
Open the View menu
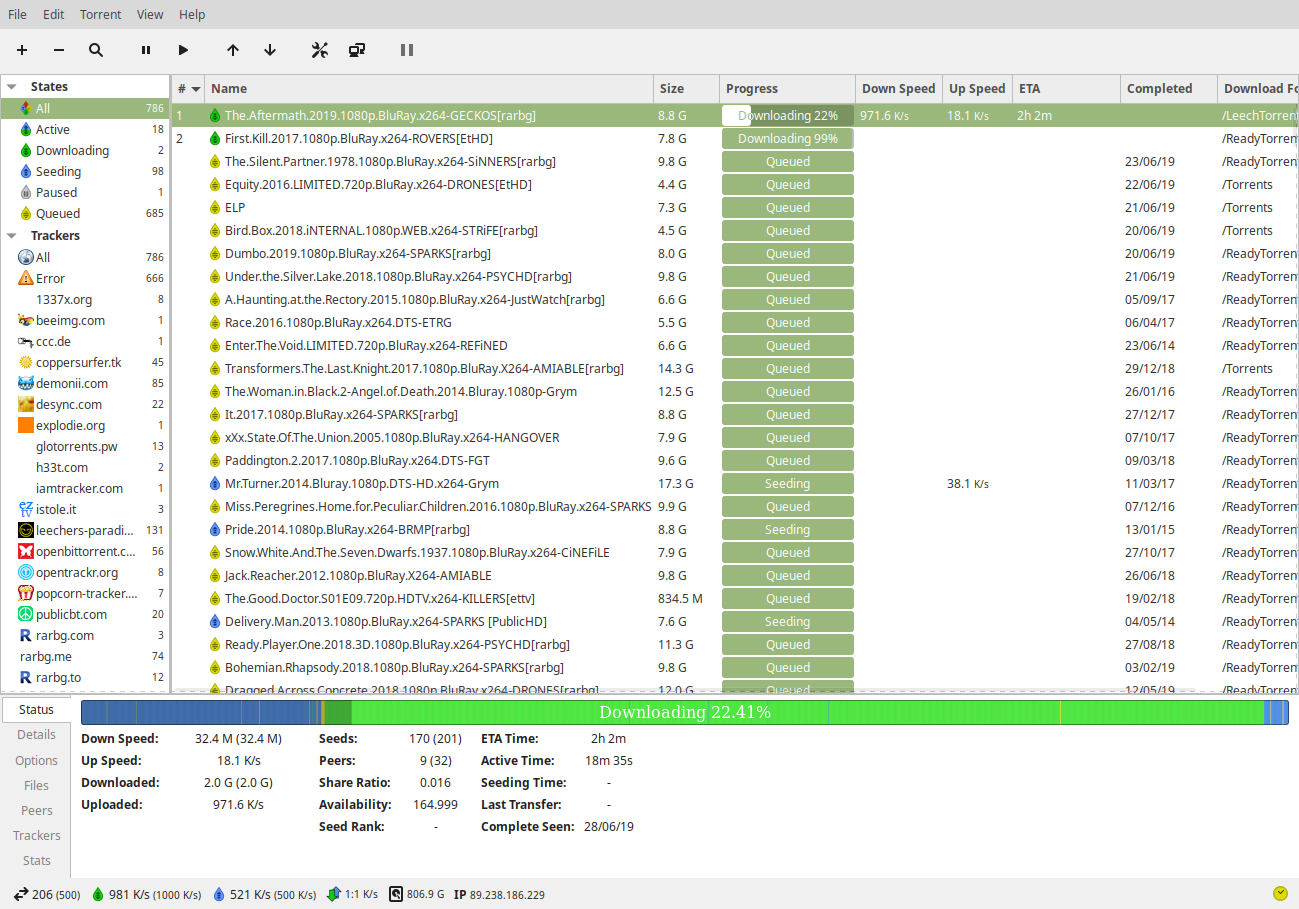pyautogui.click(x=150, y=14)
